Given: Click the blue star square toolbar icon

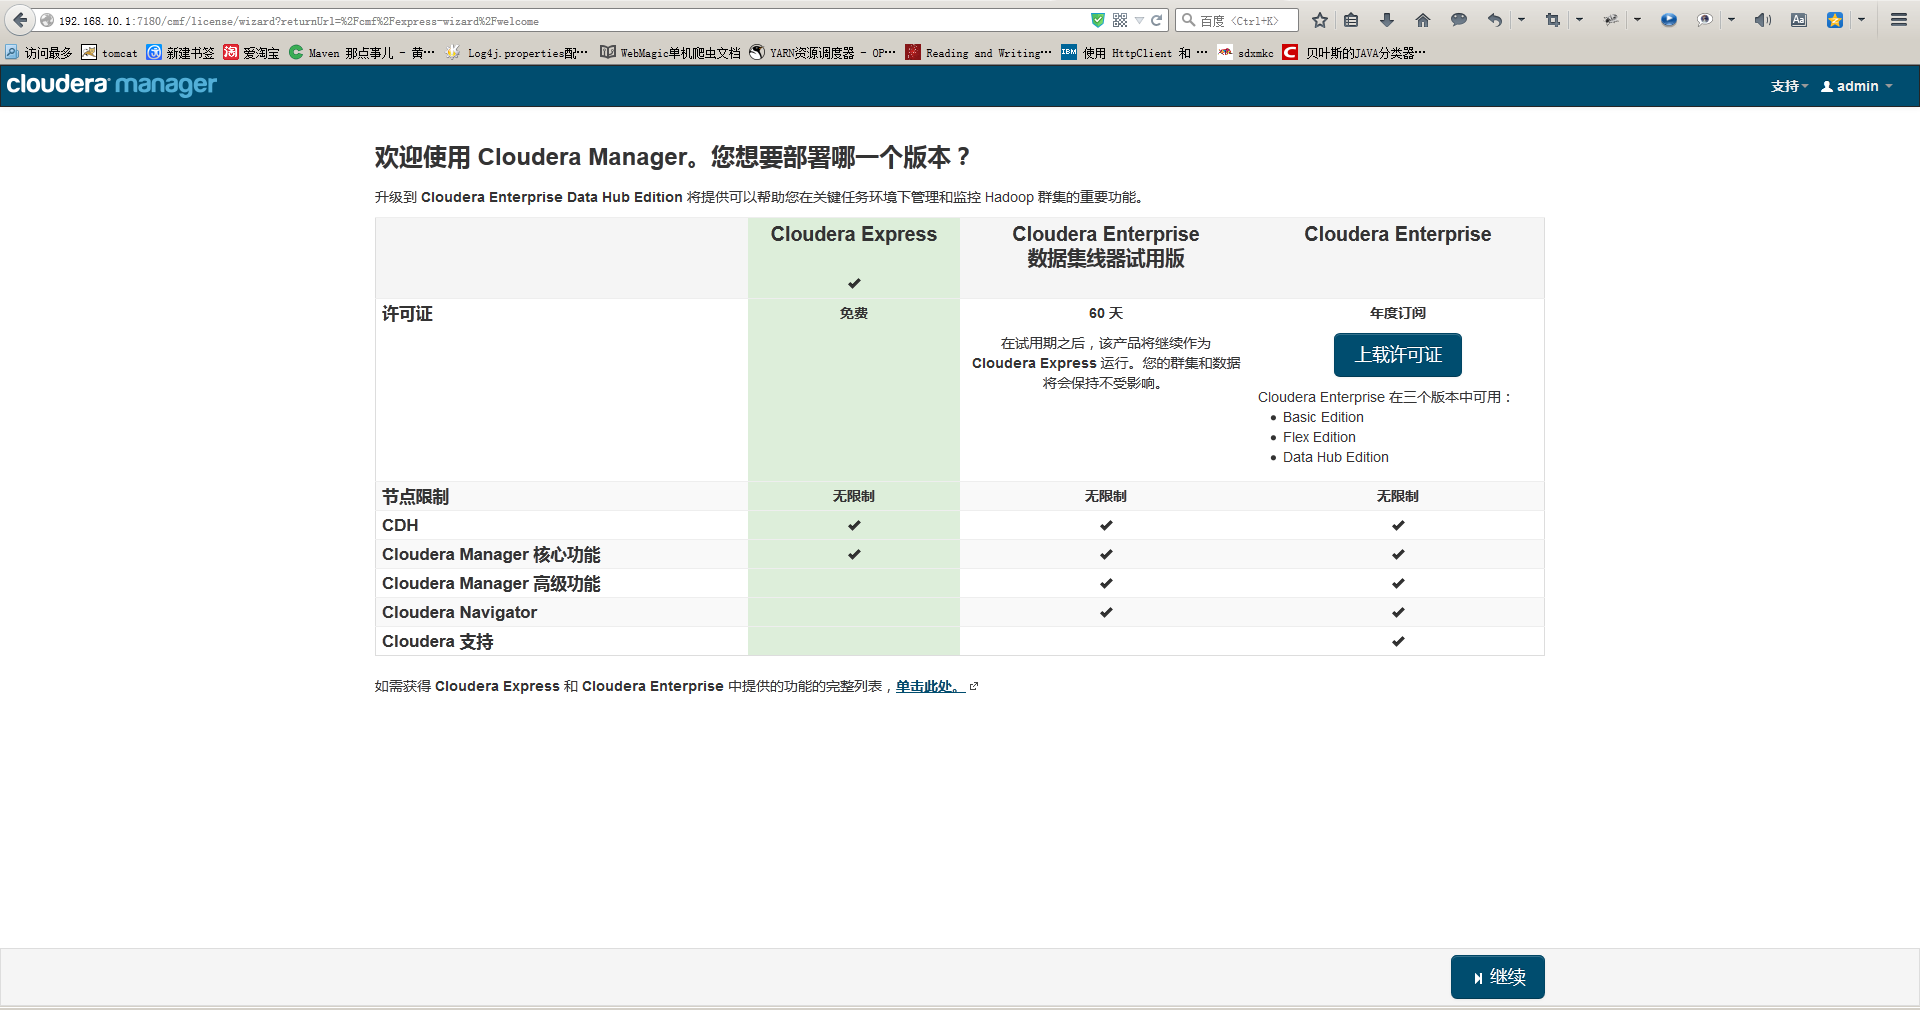Looking at the screenshot, I should [x=1835, y=20].
